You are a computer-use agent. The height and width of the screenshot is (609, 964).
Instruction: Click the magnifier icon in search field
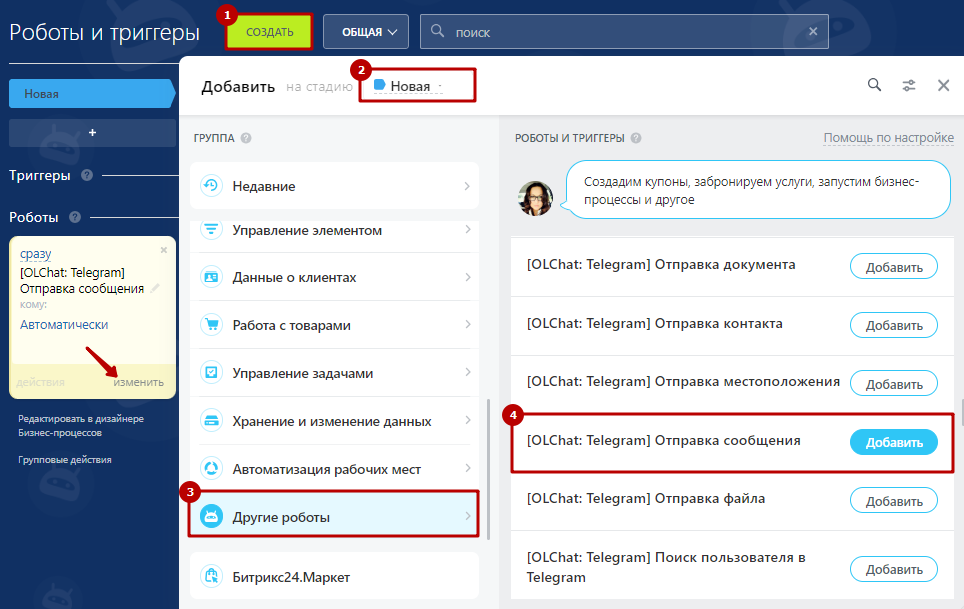[x=437, y=31]
